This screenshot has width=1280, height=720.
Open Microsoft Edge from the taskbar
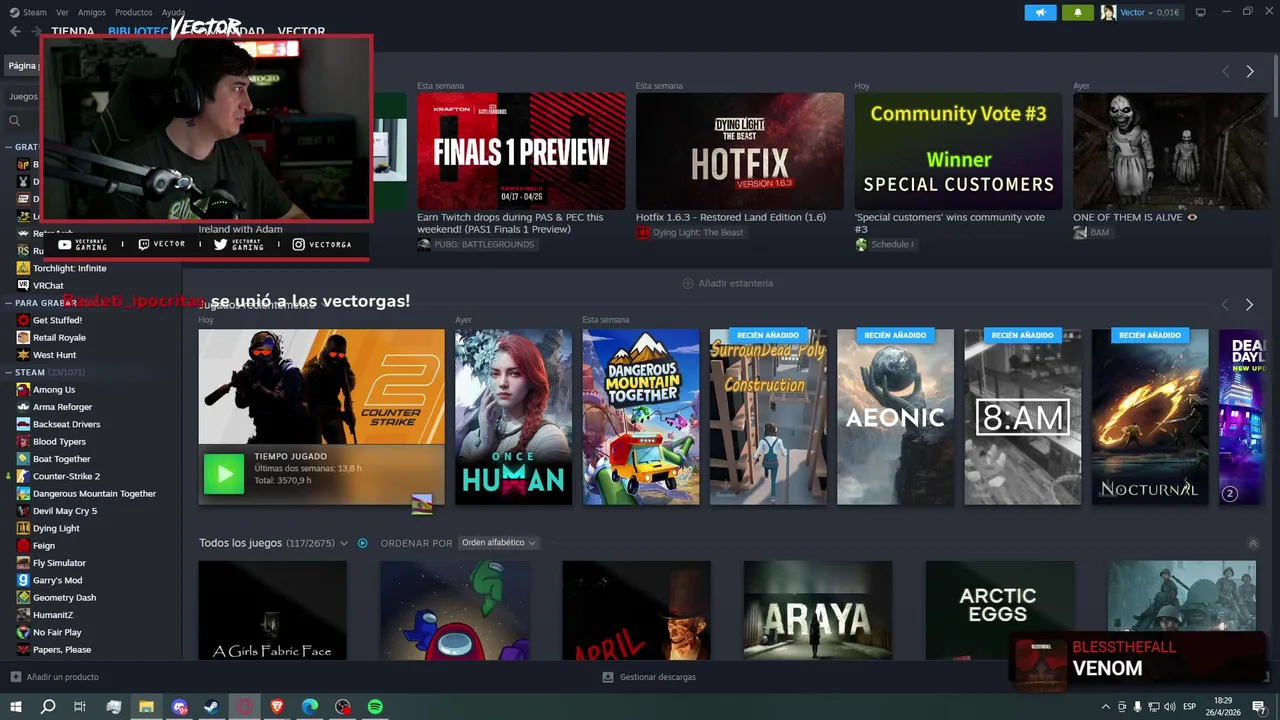pos(310,706)
